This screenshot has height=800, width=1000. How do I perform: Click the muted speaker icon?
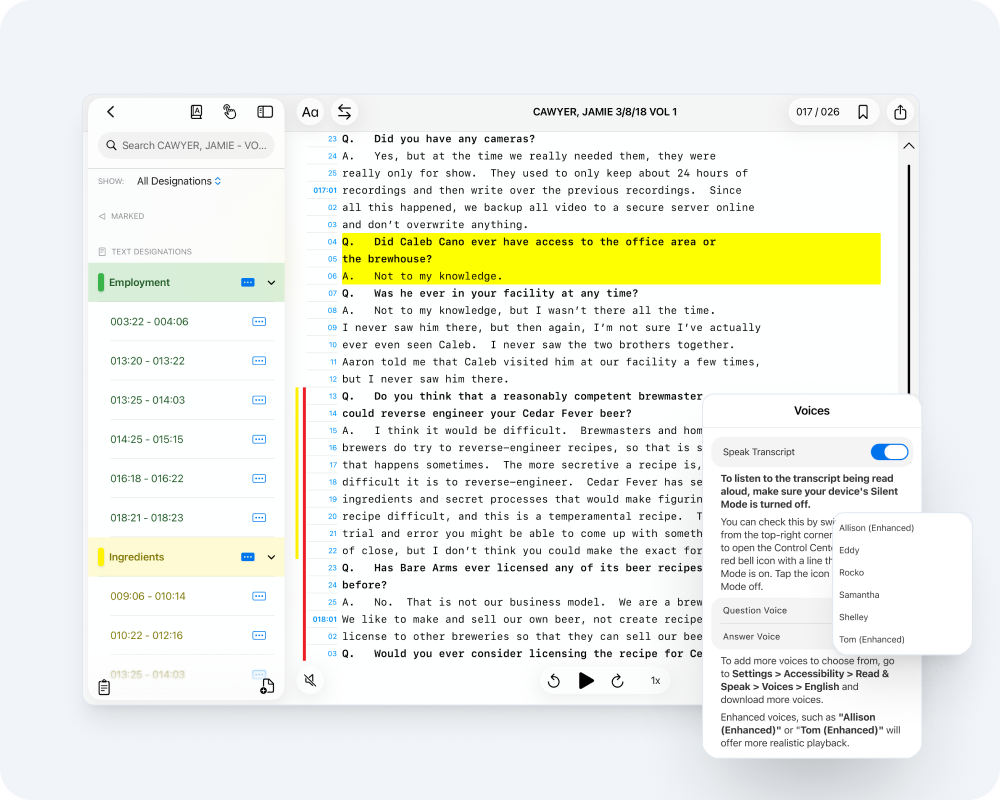coord(311,680)
